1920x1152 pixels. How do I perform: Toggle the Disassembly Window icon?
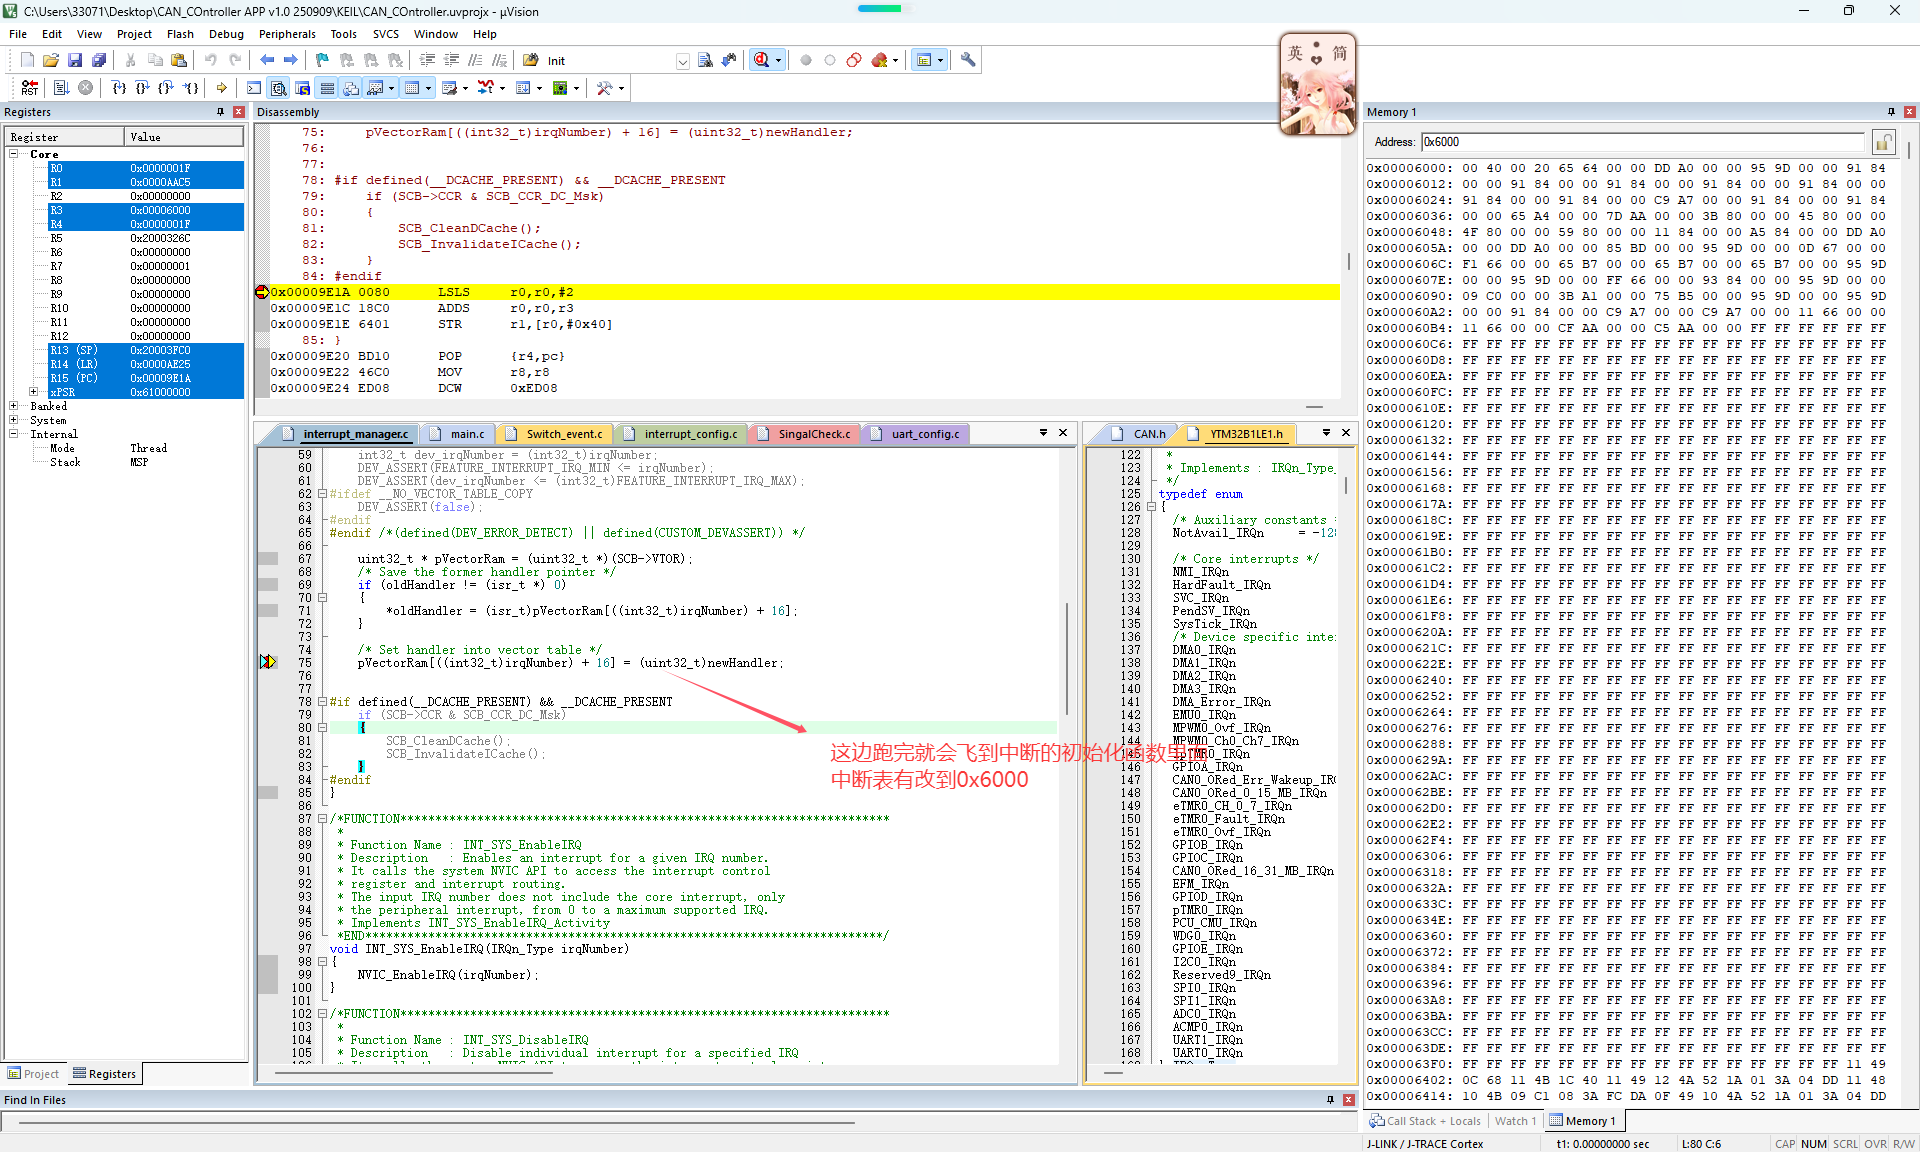(279, 88)
